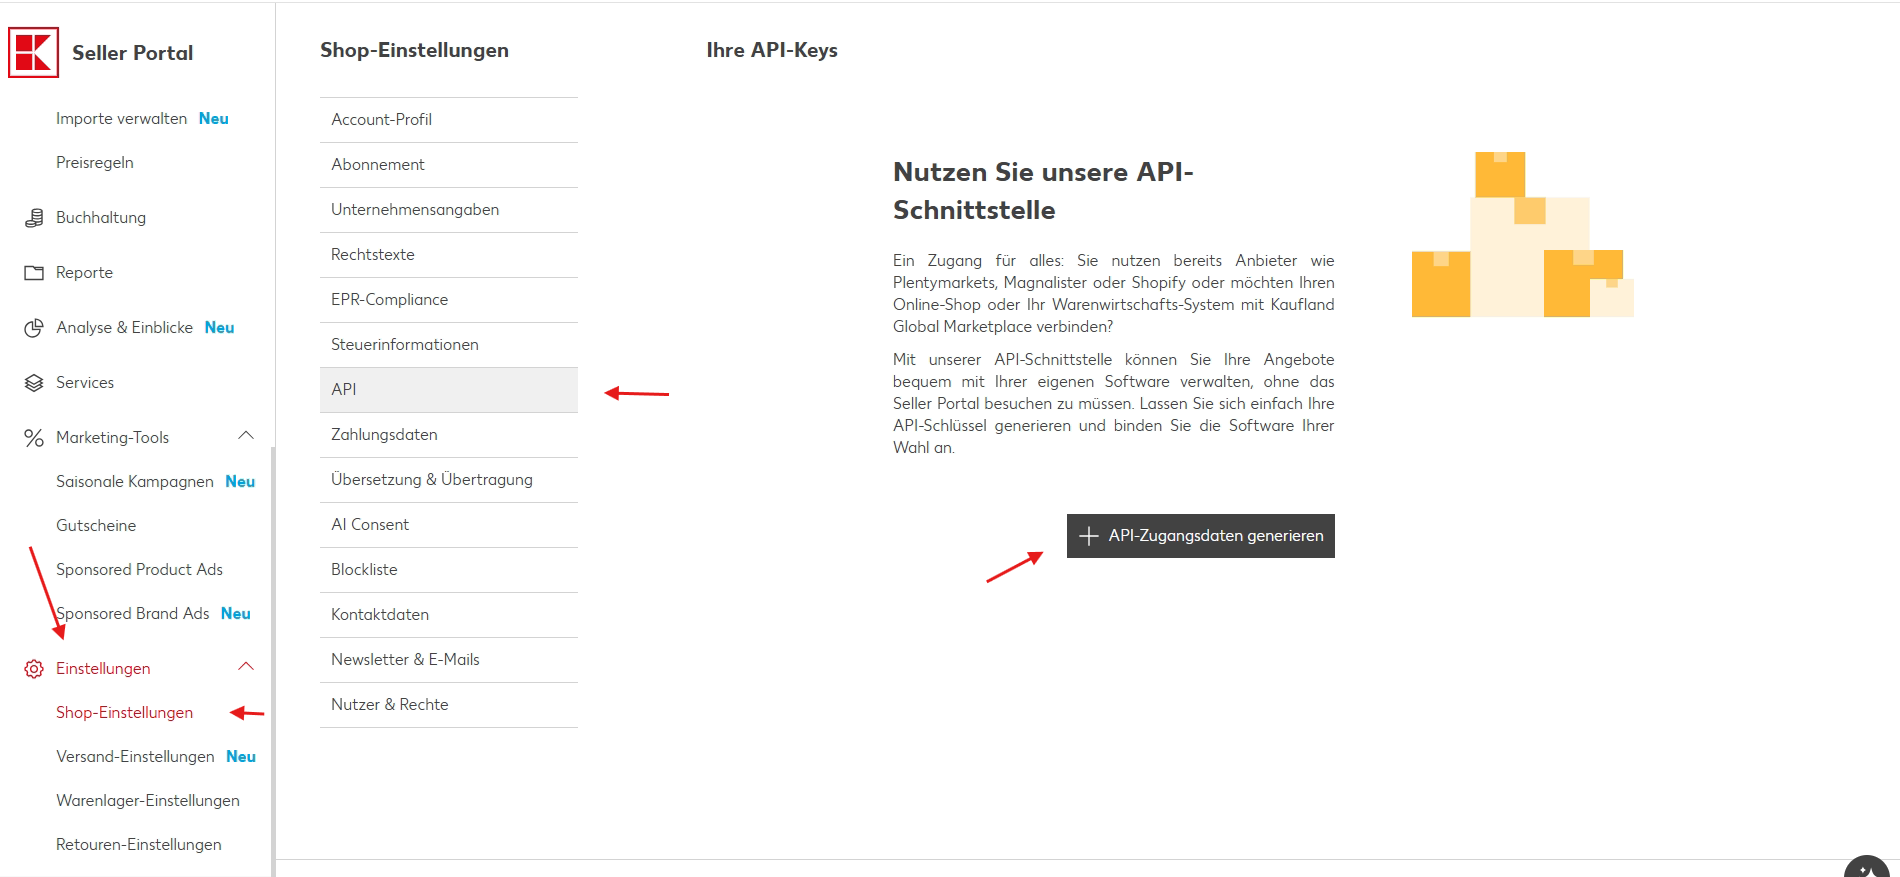This screenshot has height=877, width=1900.
Task: Open the API settings menu item
Action: click(x=448, y=390)
